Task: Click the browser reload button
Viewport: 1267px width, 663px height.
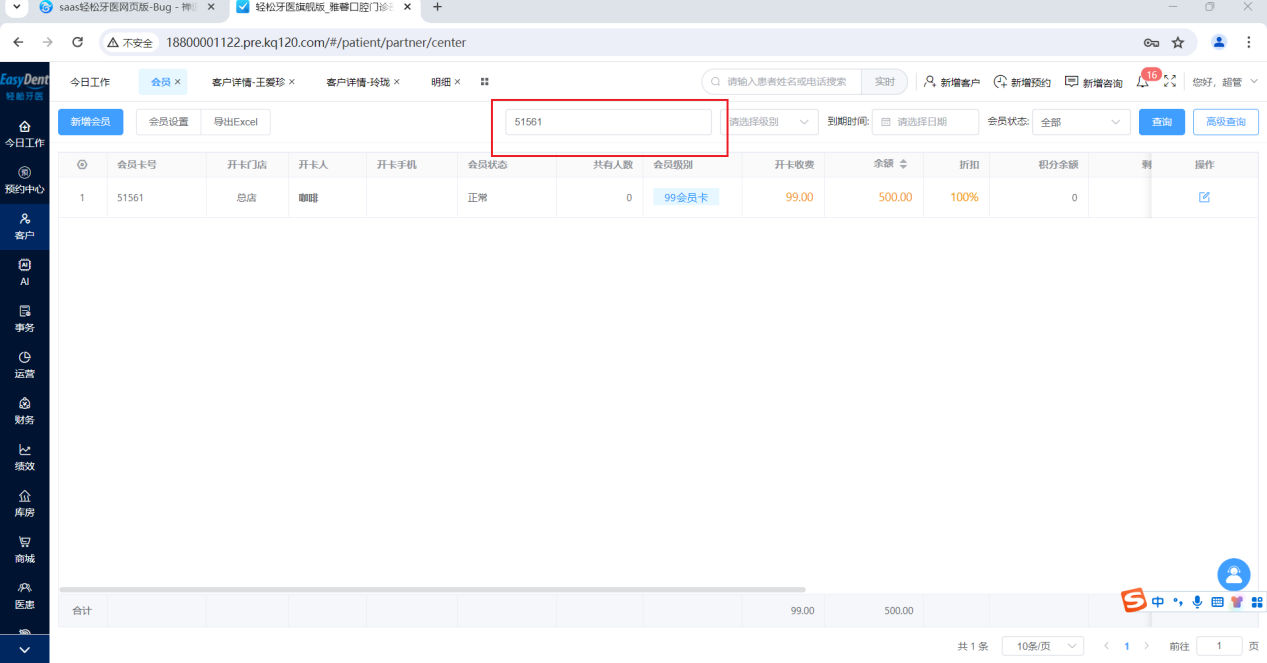Action: pyautogui.click(x=78, y=43)
